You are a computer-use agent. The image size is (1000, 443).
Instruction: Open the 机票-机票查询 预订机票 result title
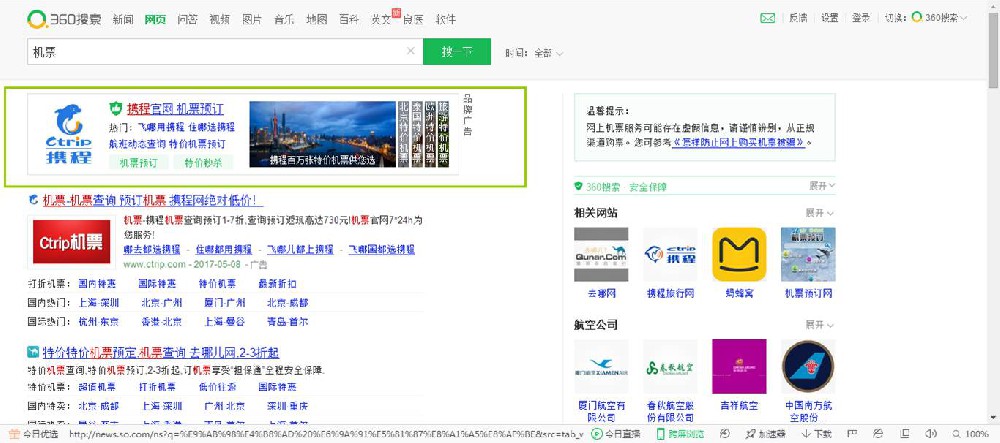(152, 200)
